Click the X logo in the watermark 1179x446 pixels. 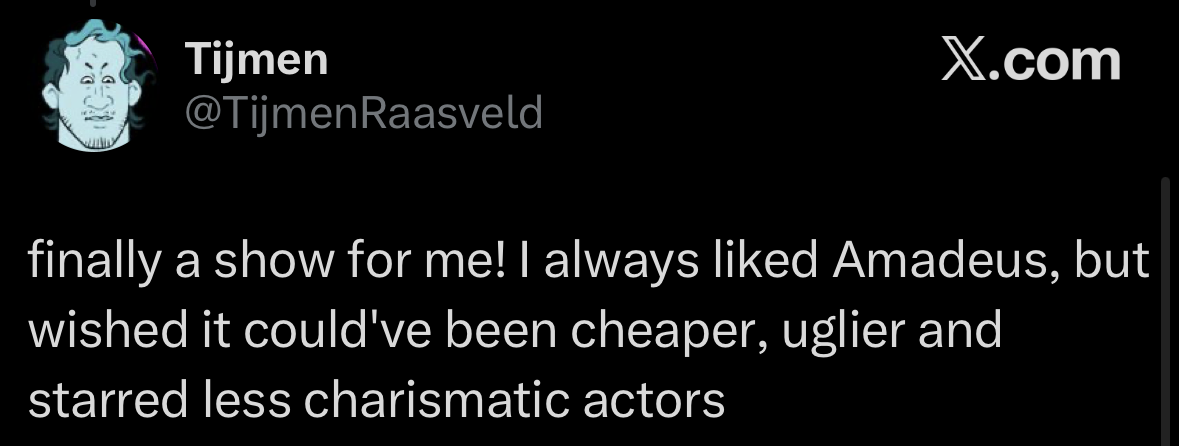tap(963, 62)
